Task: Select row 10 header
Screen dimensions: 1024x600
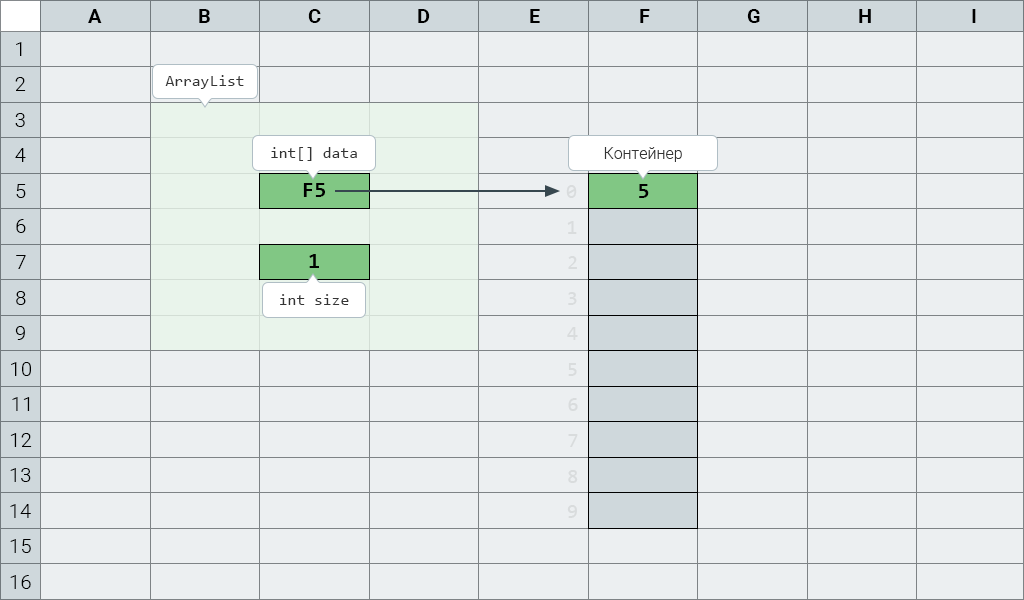Action: (20, 369)
